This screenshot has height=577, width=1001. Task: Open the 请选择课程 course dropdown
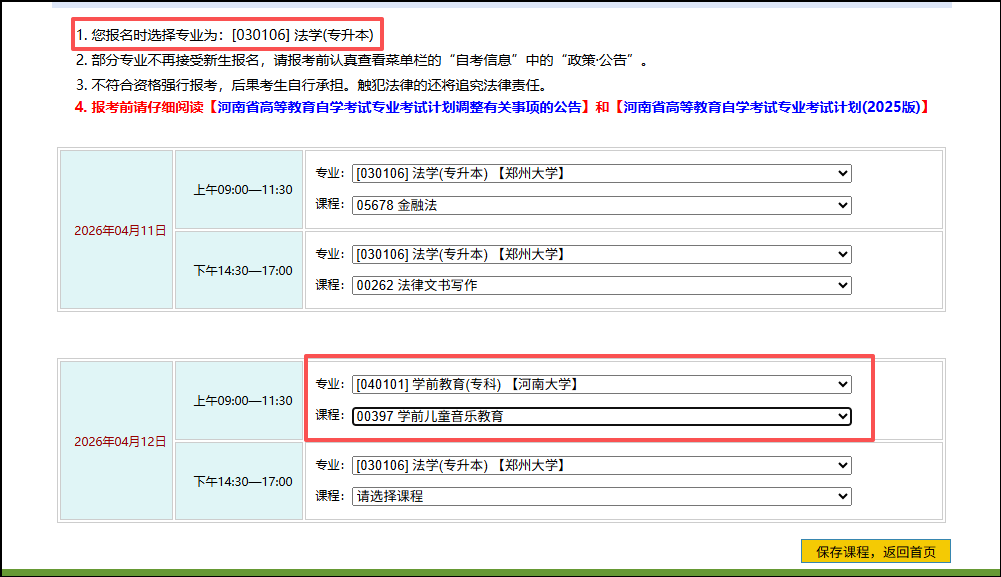pos(601,496)
